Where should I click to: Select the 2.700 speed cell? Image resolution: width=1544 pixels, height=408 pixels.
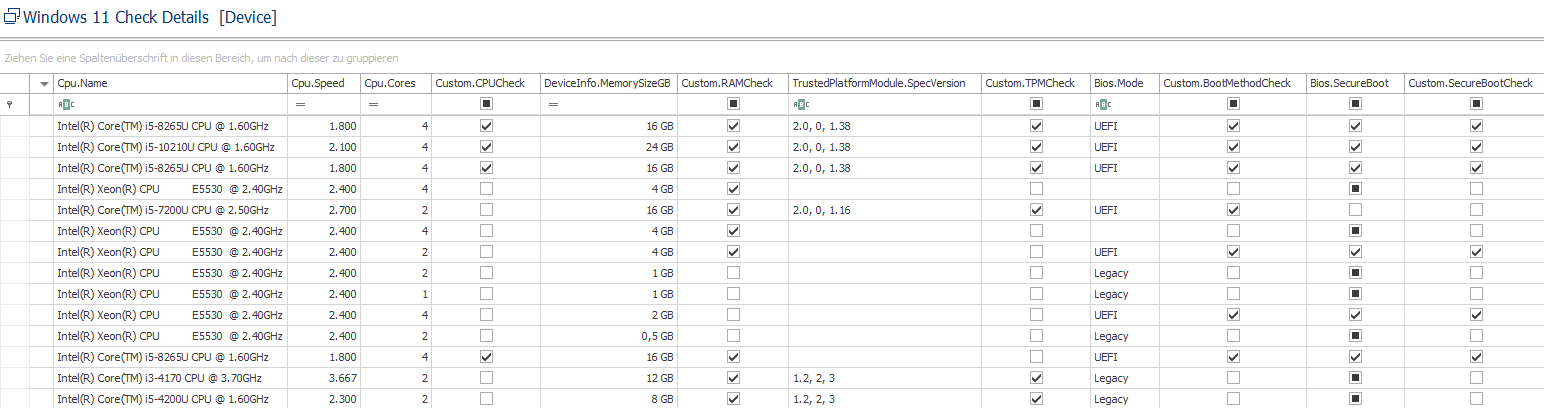[x=323, y=210]
